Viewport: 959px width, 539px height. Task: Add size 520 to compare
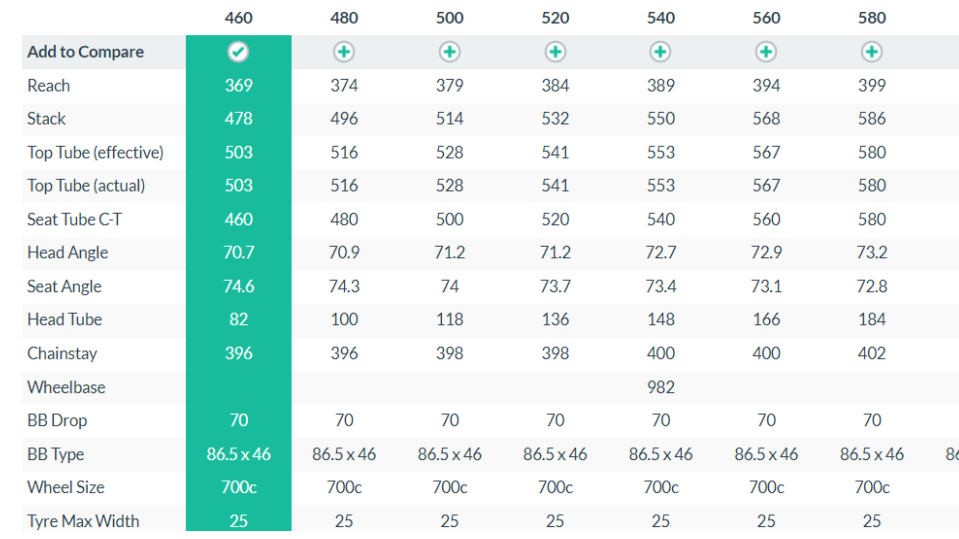tap(555, 52)
